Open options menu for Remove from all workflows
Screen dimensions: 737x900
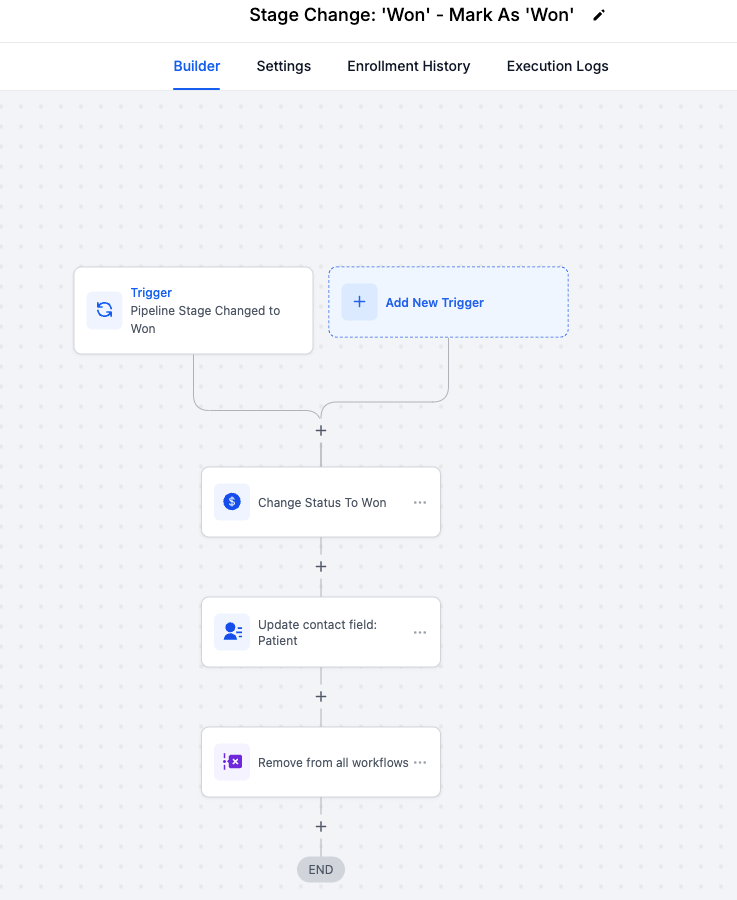[420, 762]
